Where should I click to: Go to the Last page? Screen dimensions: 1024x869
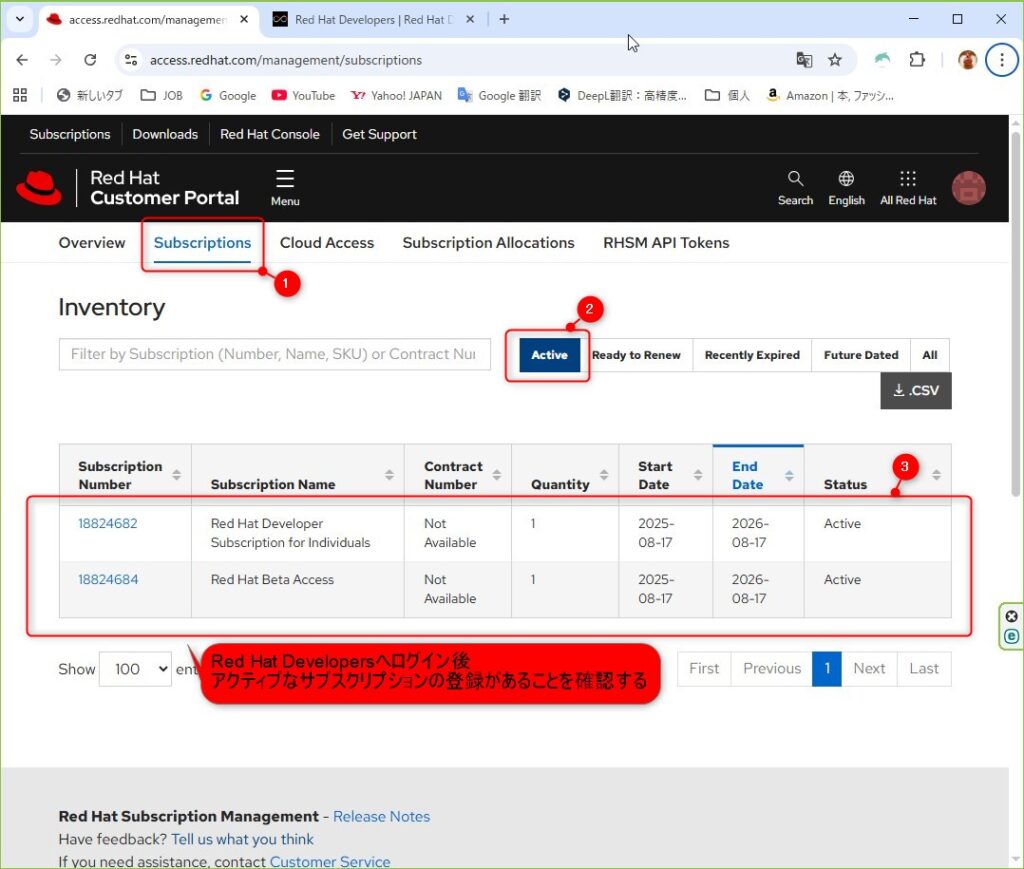[924, 669]
